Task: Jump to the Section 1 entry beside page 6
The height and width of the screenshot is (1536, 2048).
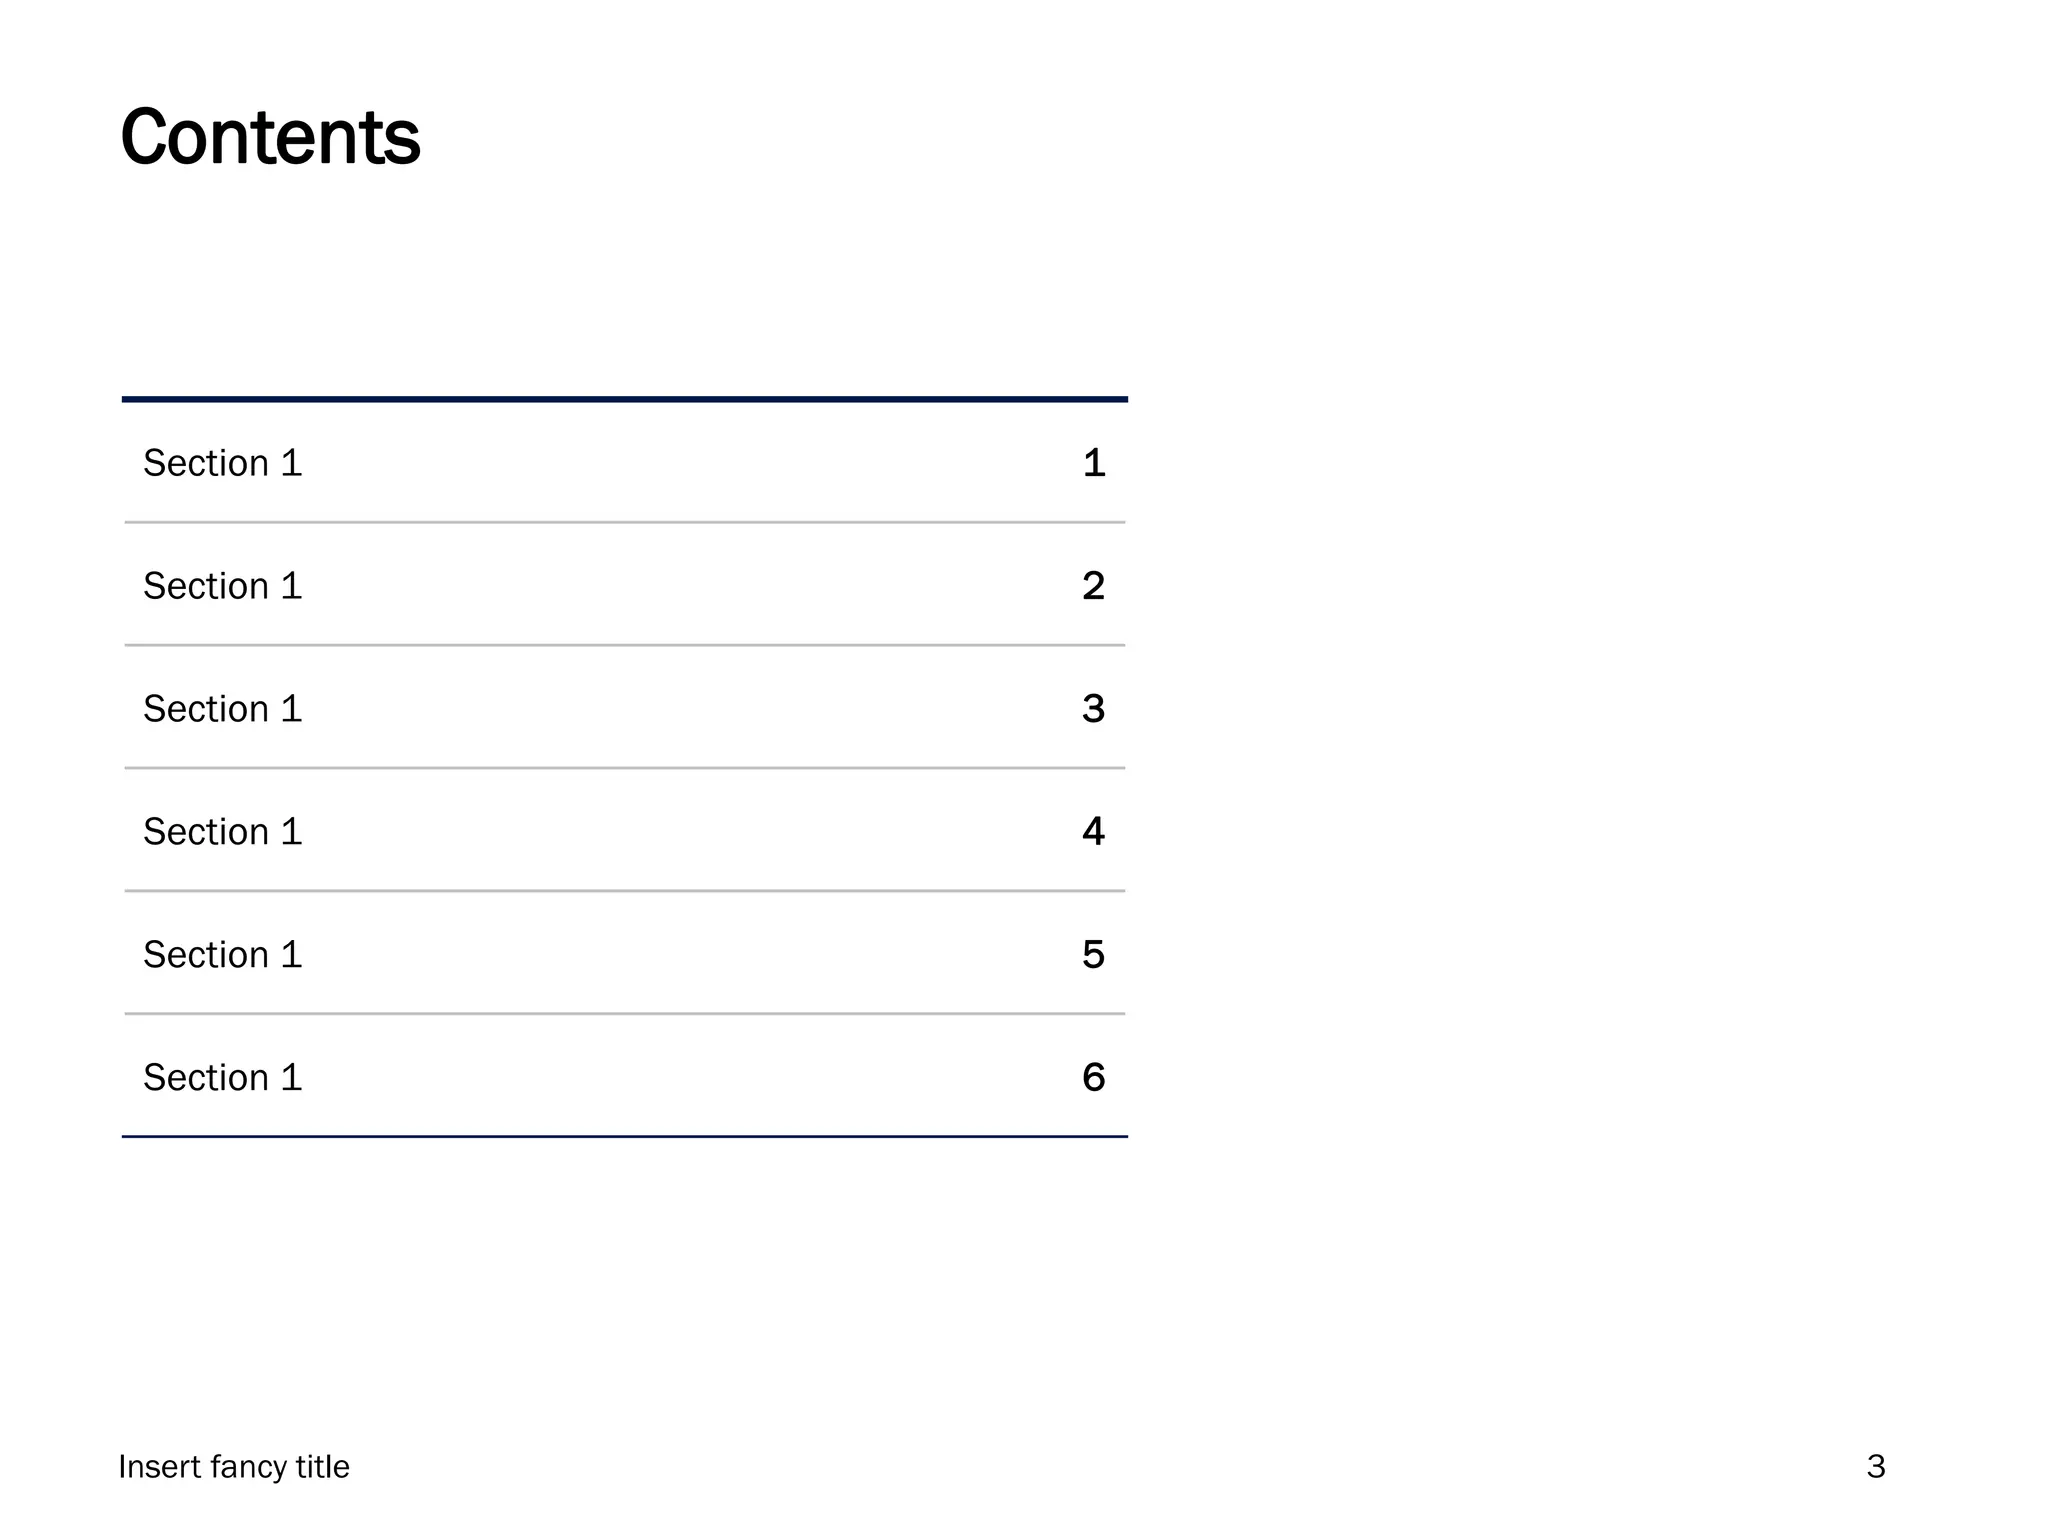Action: point(222,1078)
